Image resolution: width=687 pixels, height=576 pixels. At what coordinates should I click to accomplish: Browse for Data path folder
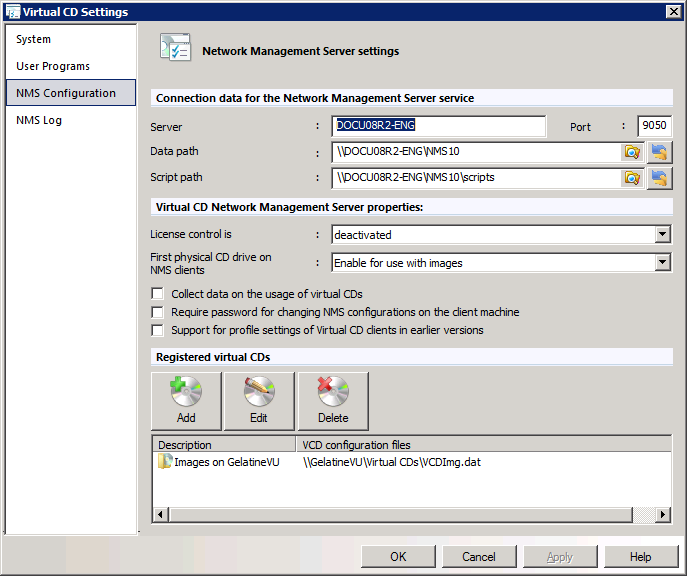pos(631,152)
